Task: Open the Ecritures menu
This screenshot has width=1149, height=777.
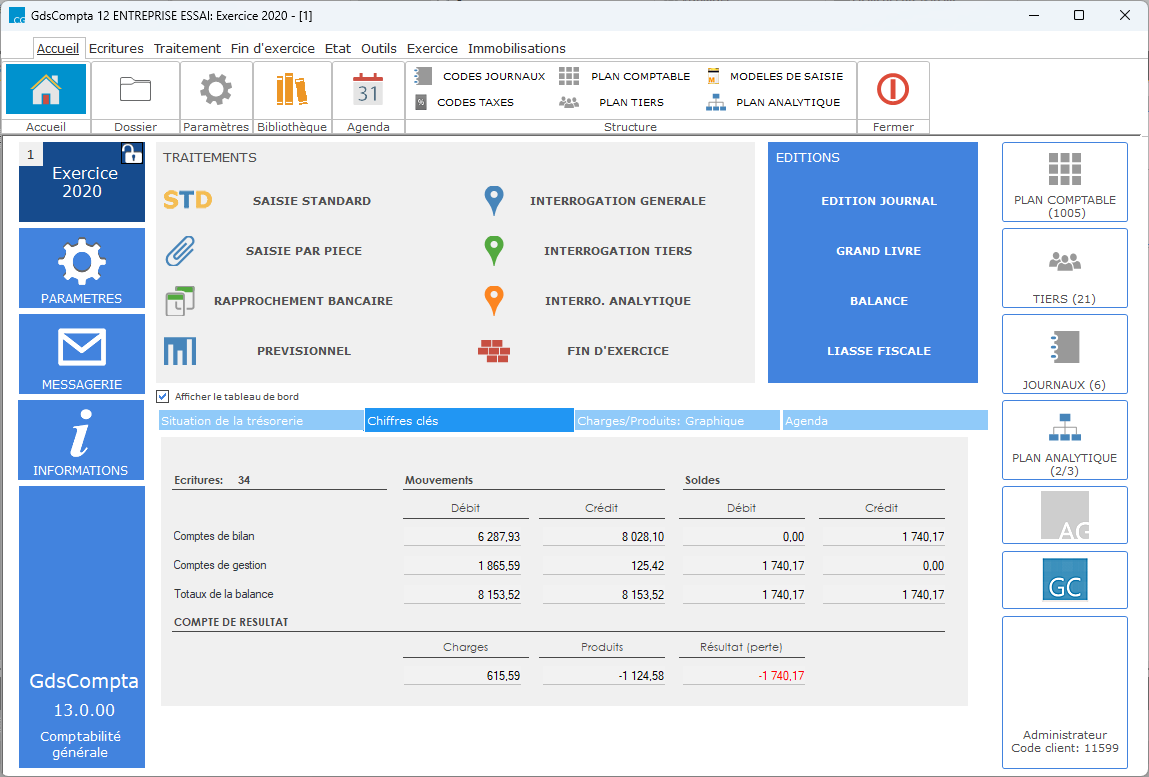Action: (116, 48)
